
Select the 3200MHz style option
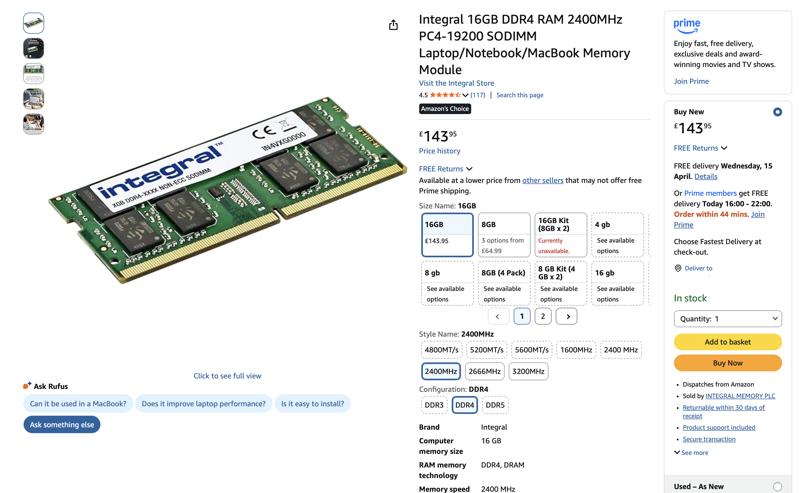point(528,372)
